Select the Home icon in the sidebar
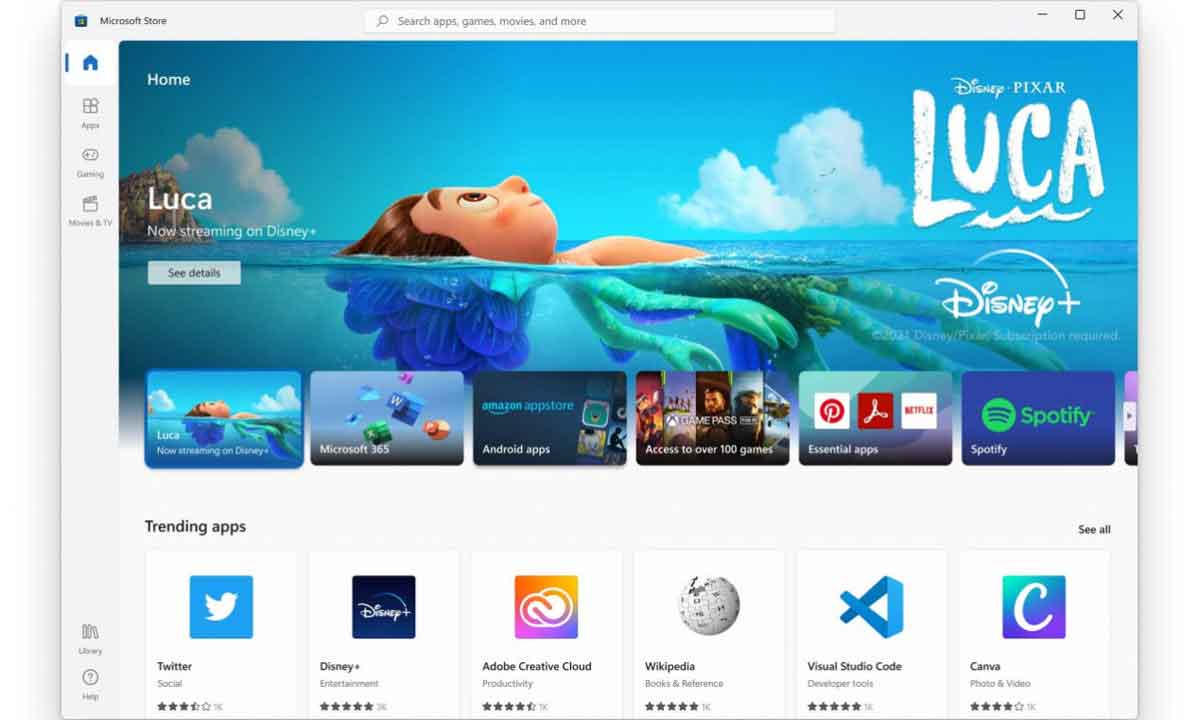 tap(90, 62)
